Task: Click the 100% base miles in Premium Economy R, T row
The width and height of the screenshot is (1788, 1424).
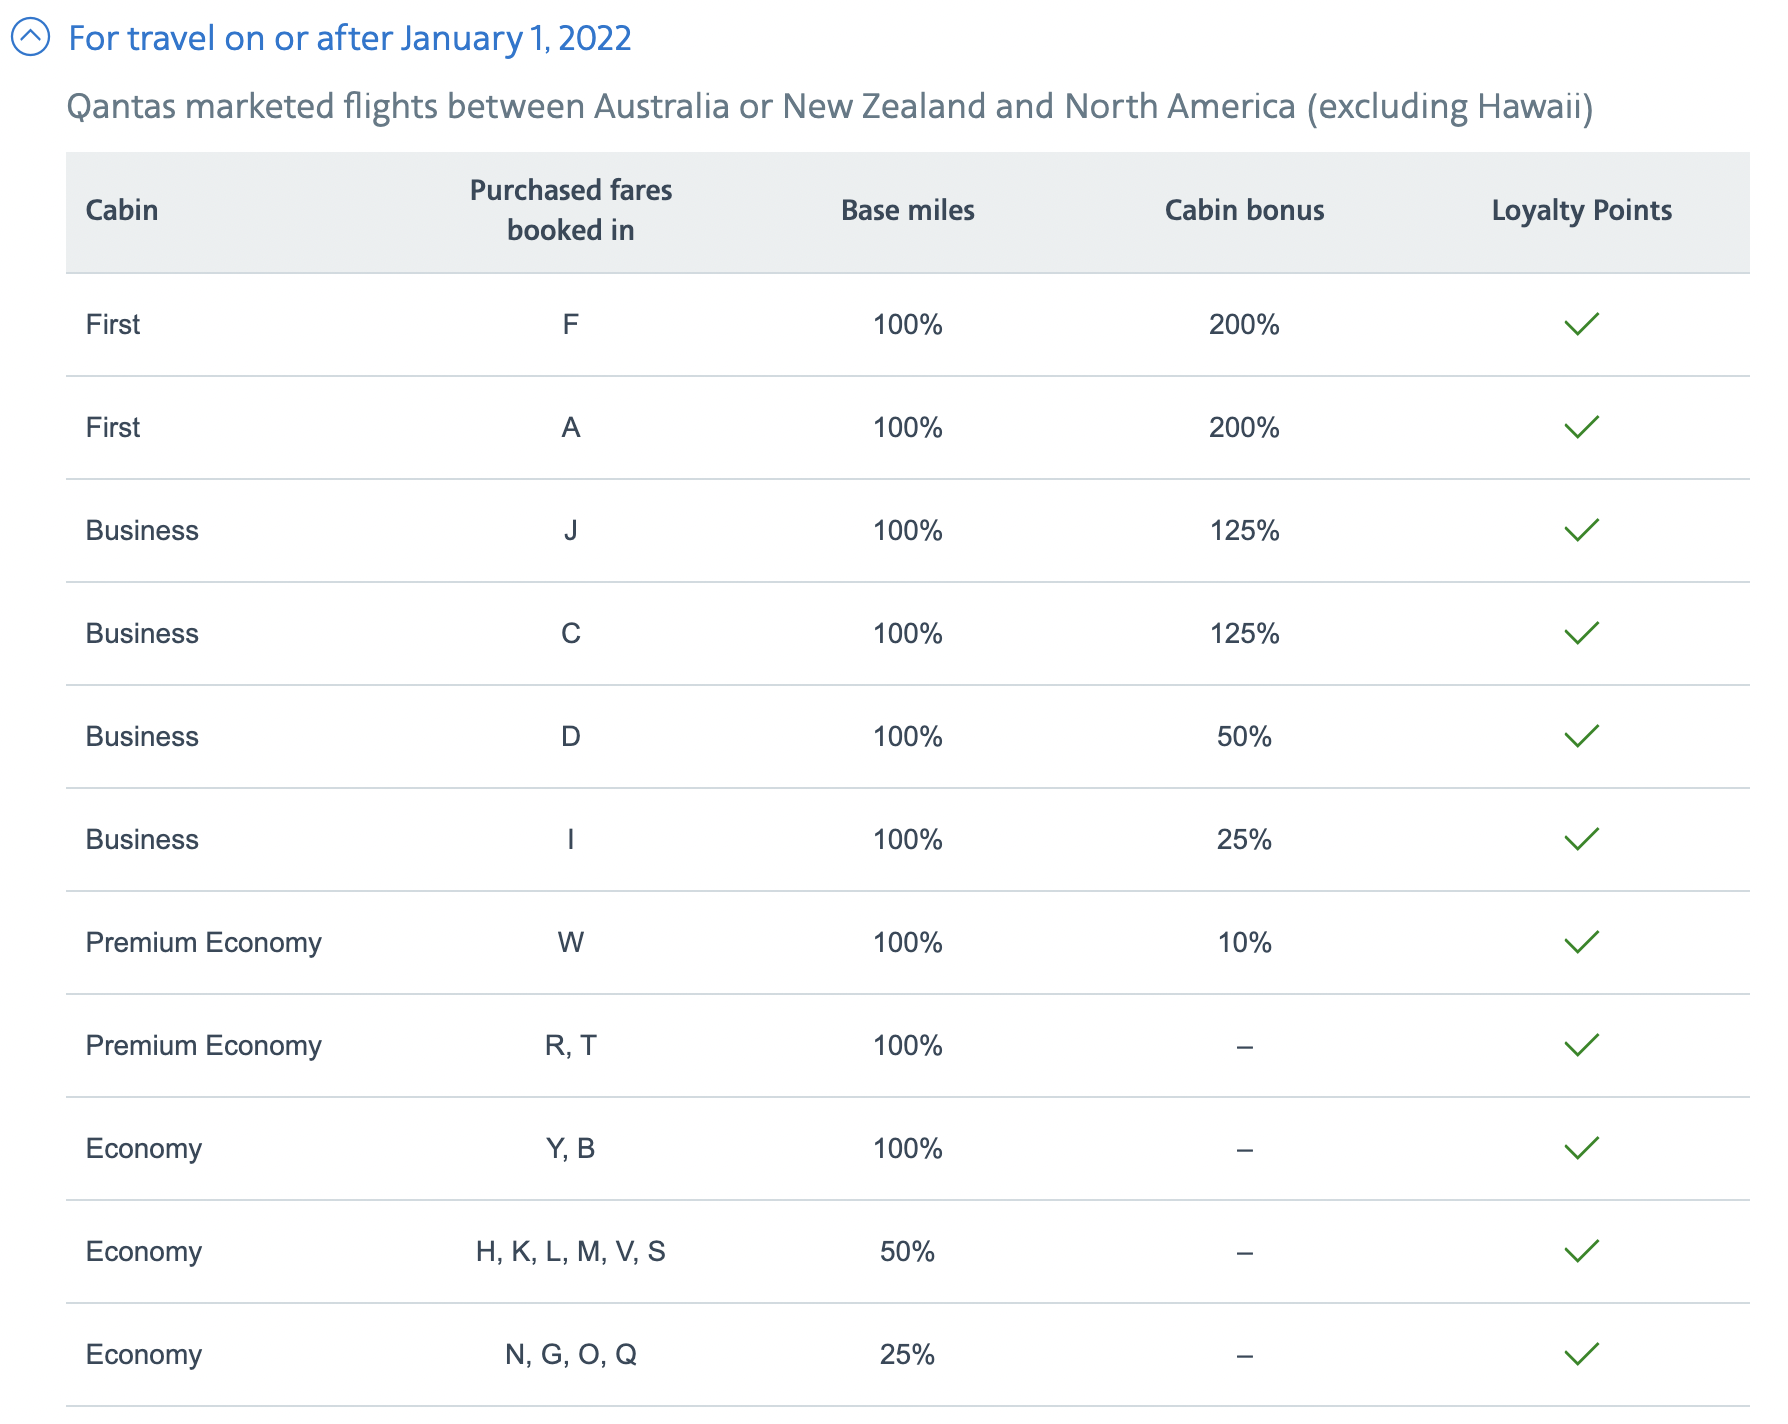Action: tap(907, 1045)
